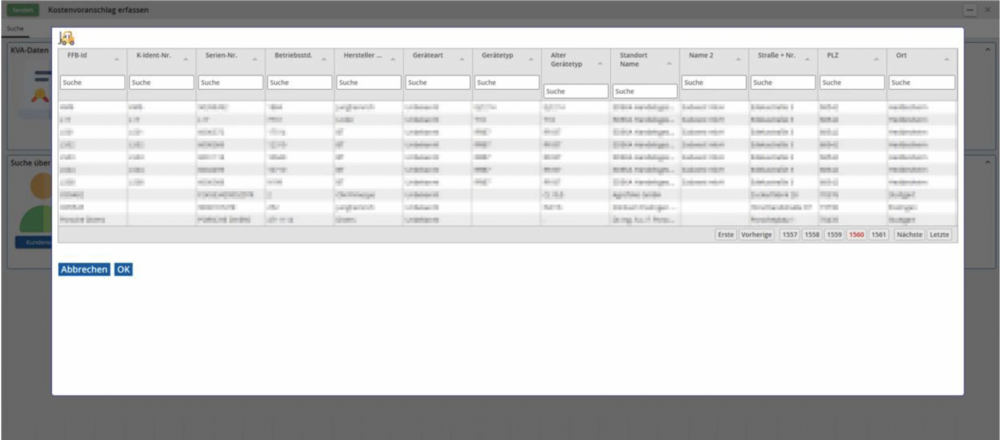
Task: Sort by Alter Gerätetyp column arrow
Action: (x=600, y=64)
